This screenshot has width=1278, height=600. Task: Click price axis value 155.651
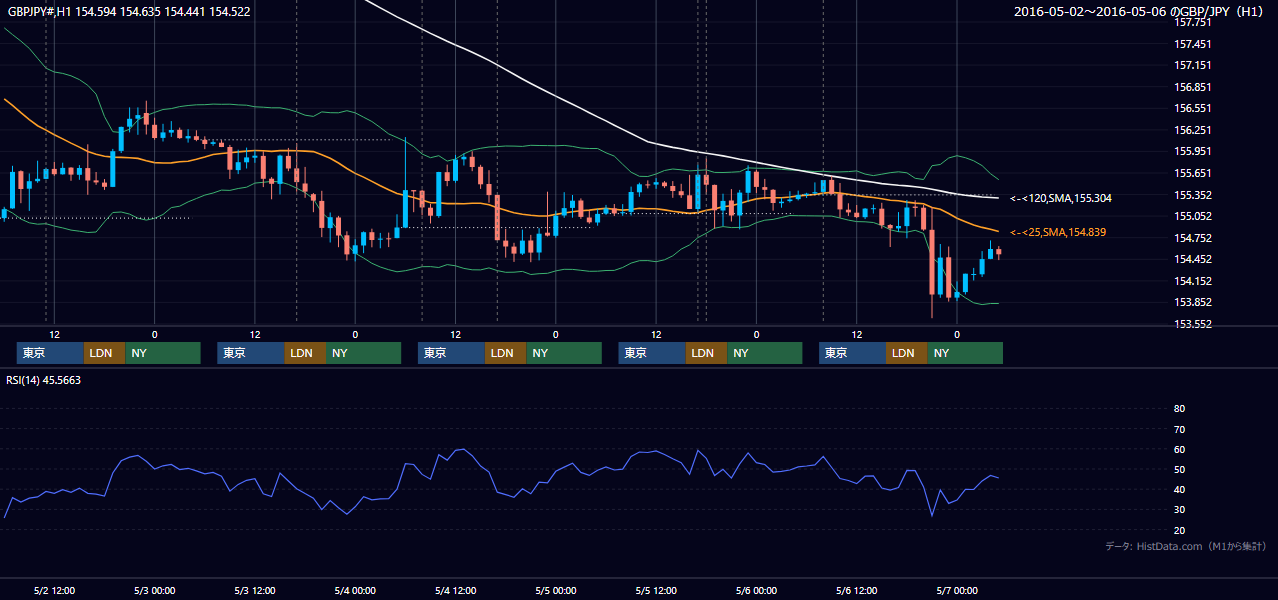point(1193,173)
